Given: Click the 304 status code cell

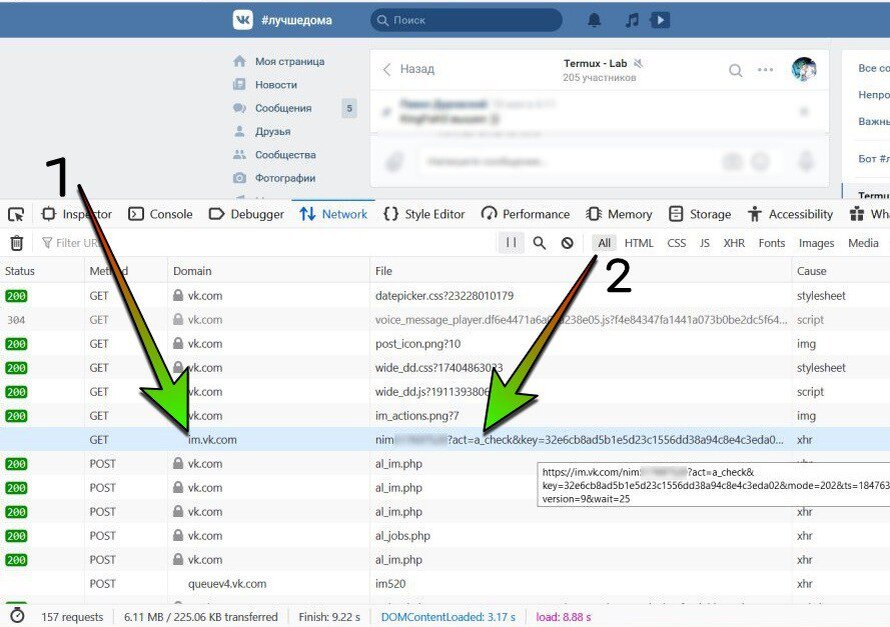Looking at the screenshot, I should pos(16,320).
